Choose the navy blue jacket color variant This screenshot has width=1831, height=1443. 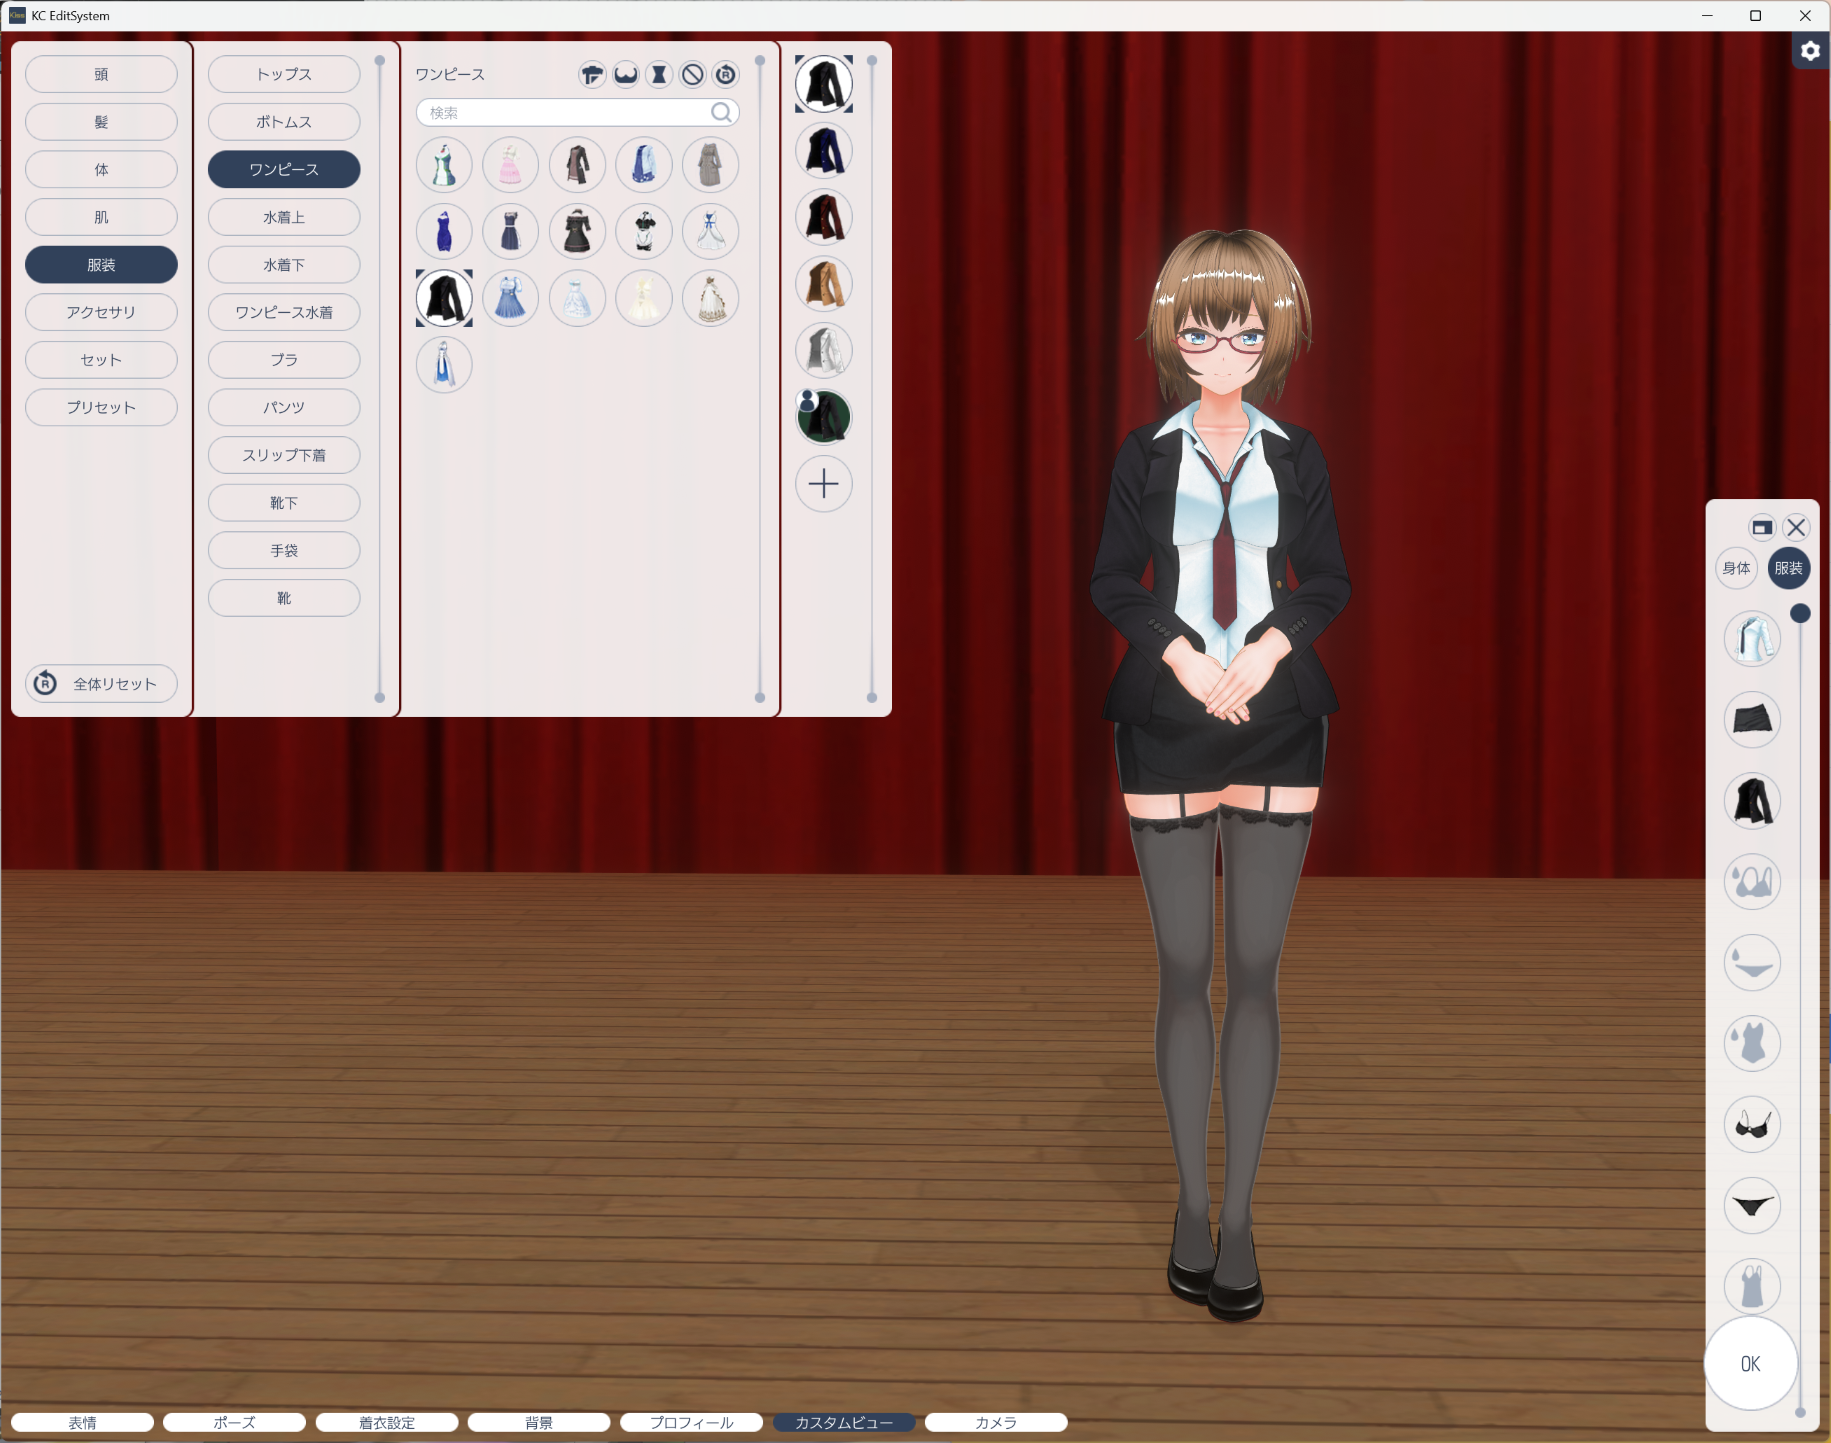pyautogui.click(x=824, y=151)
